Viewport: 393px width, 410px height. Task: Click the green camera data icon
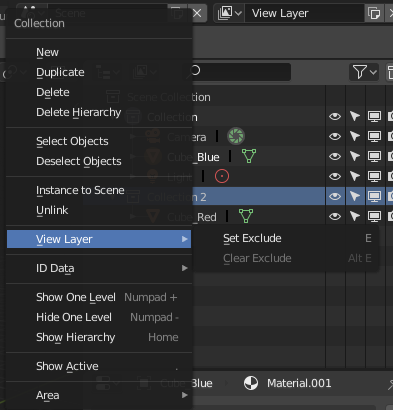(x=236, y=136)
